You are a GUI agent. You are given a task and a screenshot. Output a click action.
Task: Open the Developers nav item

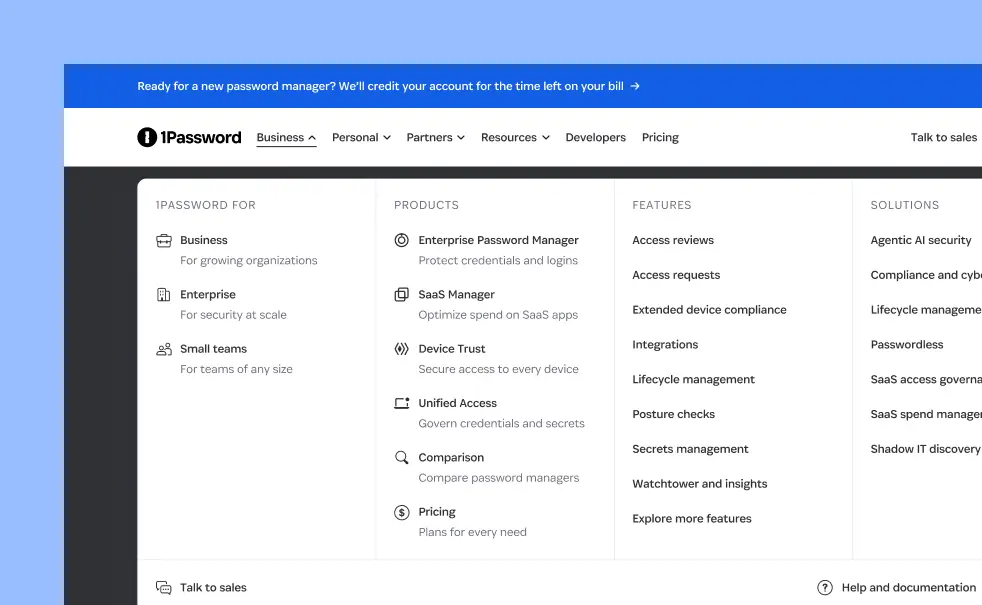pos(596,137)
